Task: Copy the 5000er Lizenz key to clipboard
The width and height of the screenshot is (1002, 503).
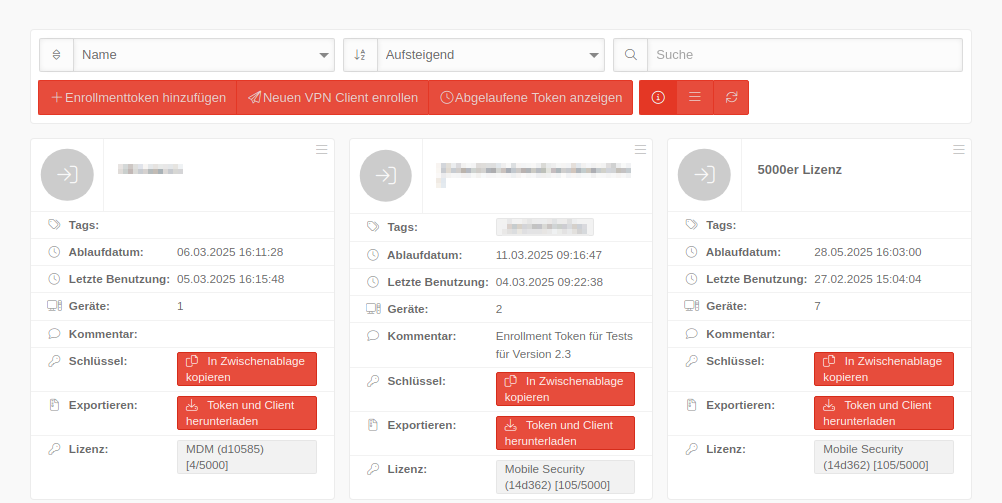Action: [x=883, y=369]
